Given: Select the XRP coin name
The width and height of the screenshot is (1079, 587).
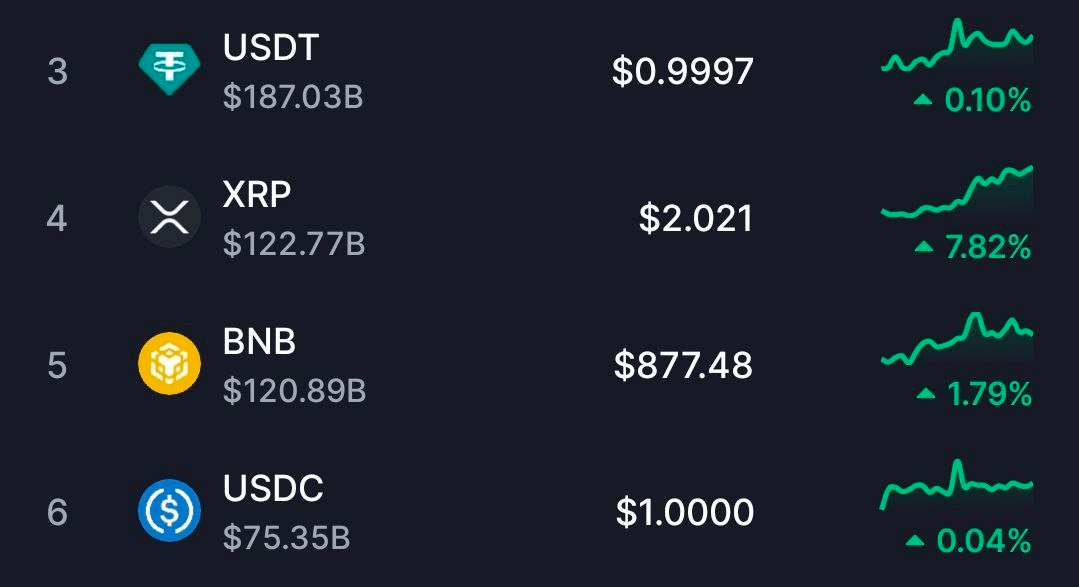Looking at the screenshot, I should tap(257, 194).
